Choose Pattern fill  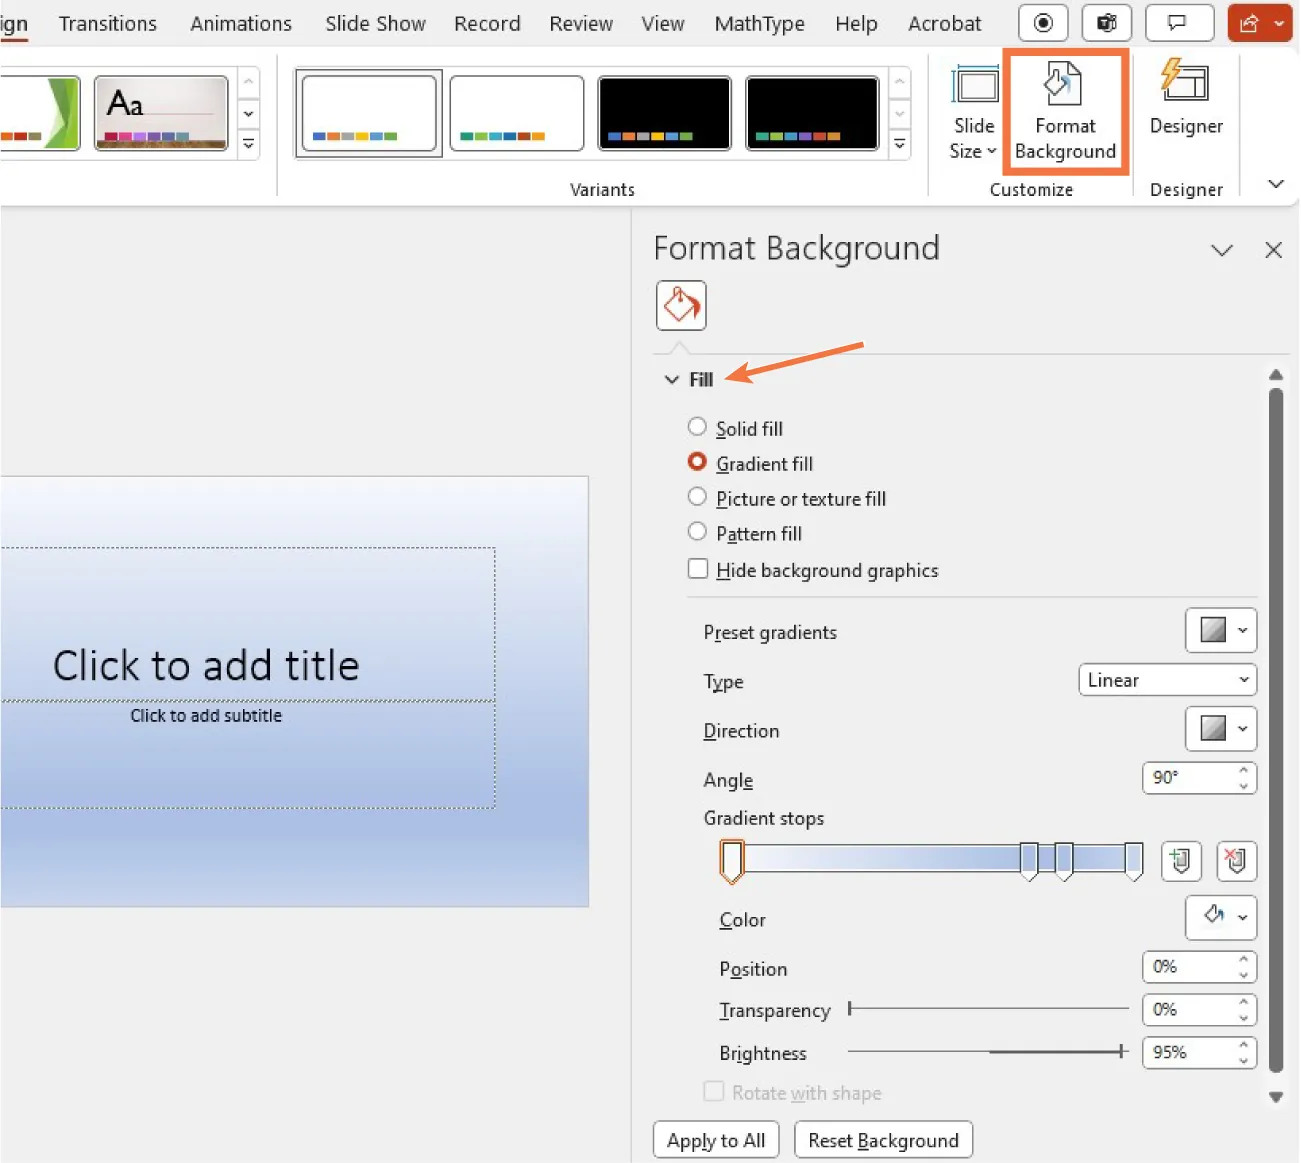(697, 532)
